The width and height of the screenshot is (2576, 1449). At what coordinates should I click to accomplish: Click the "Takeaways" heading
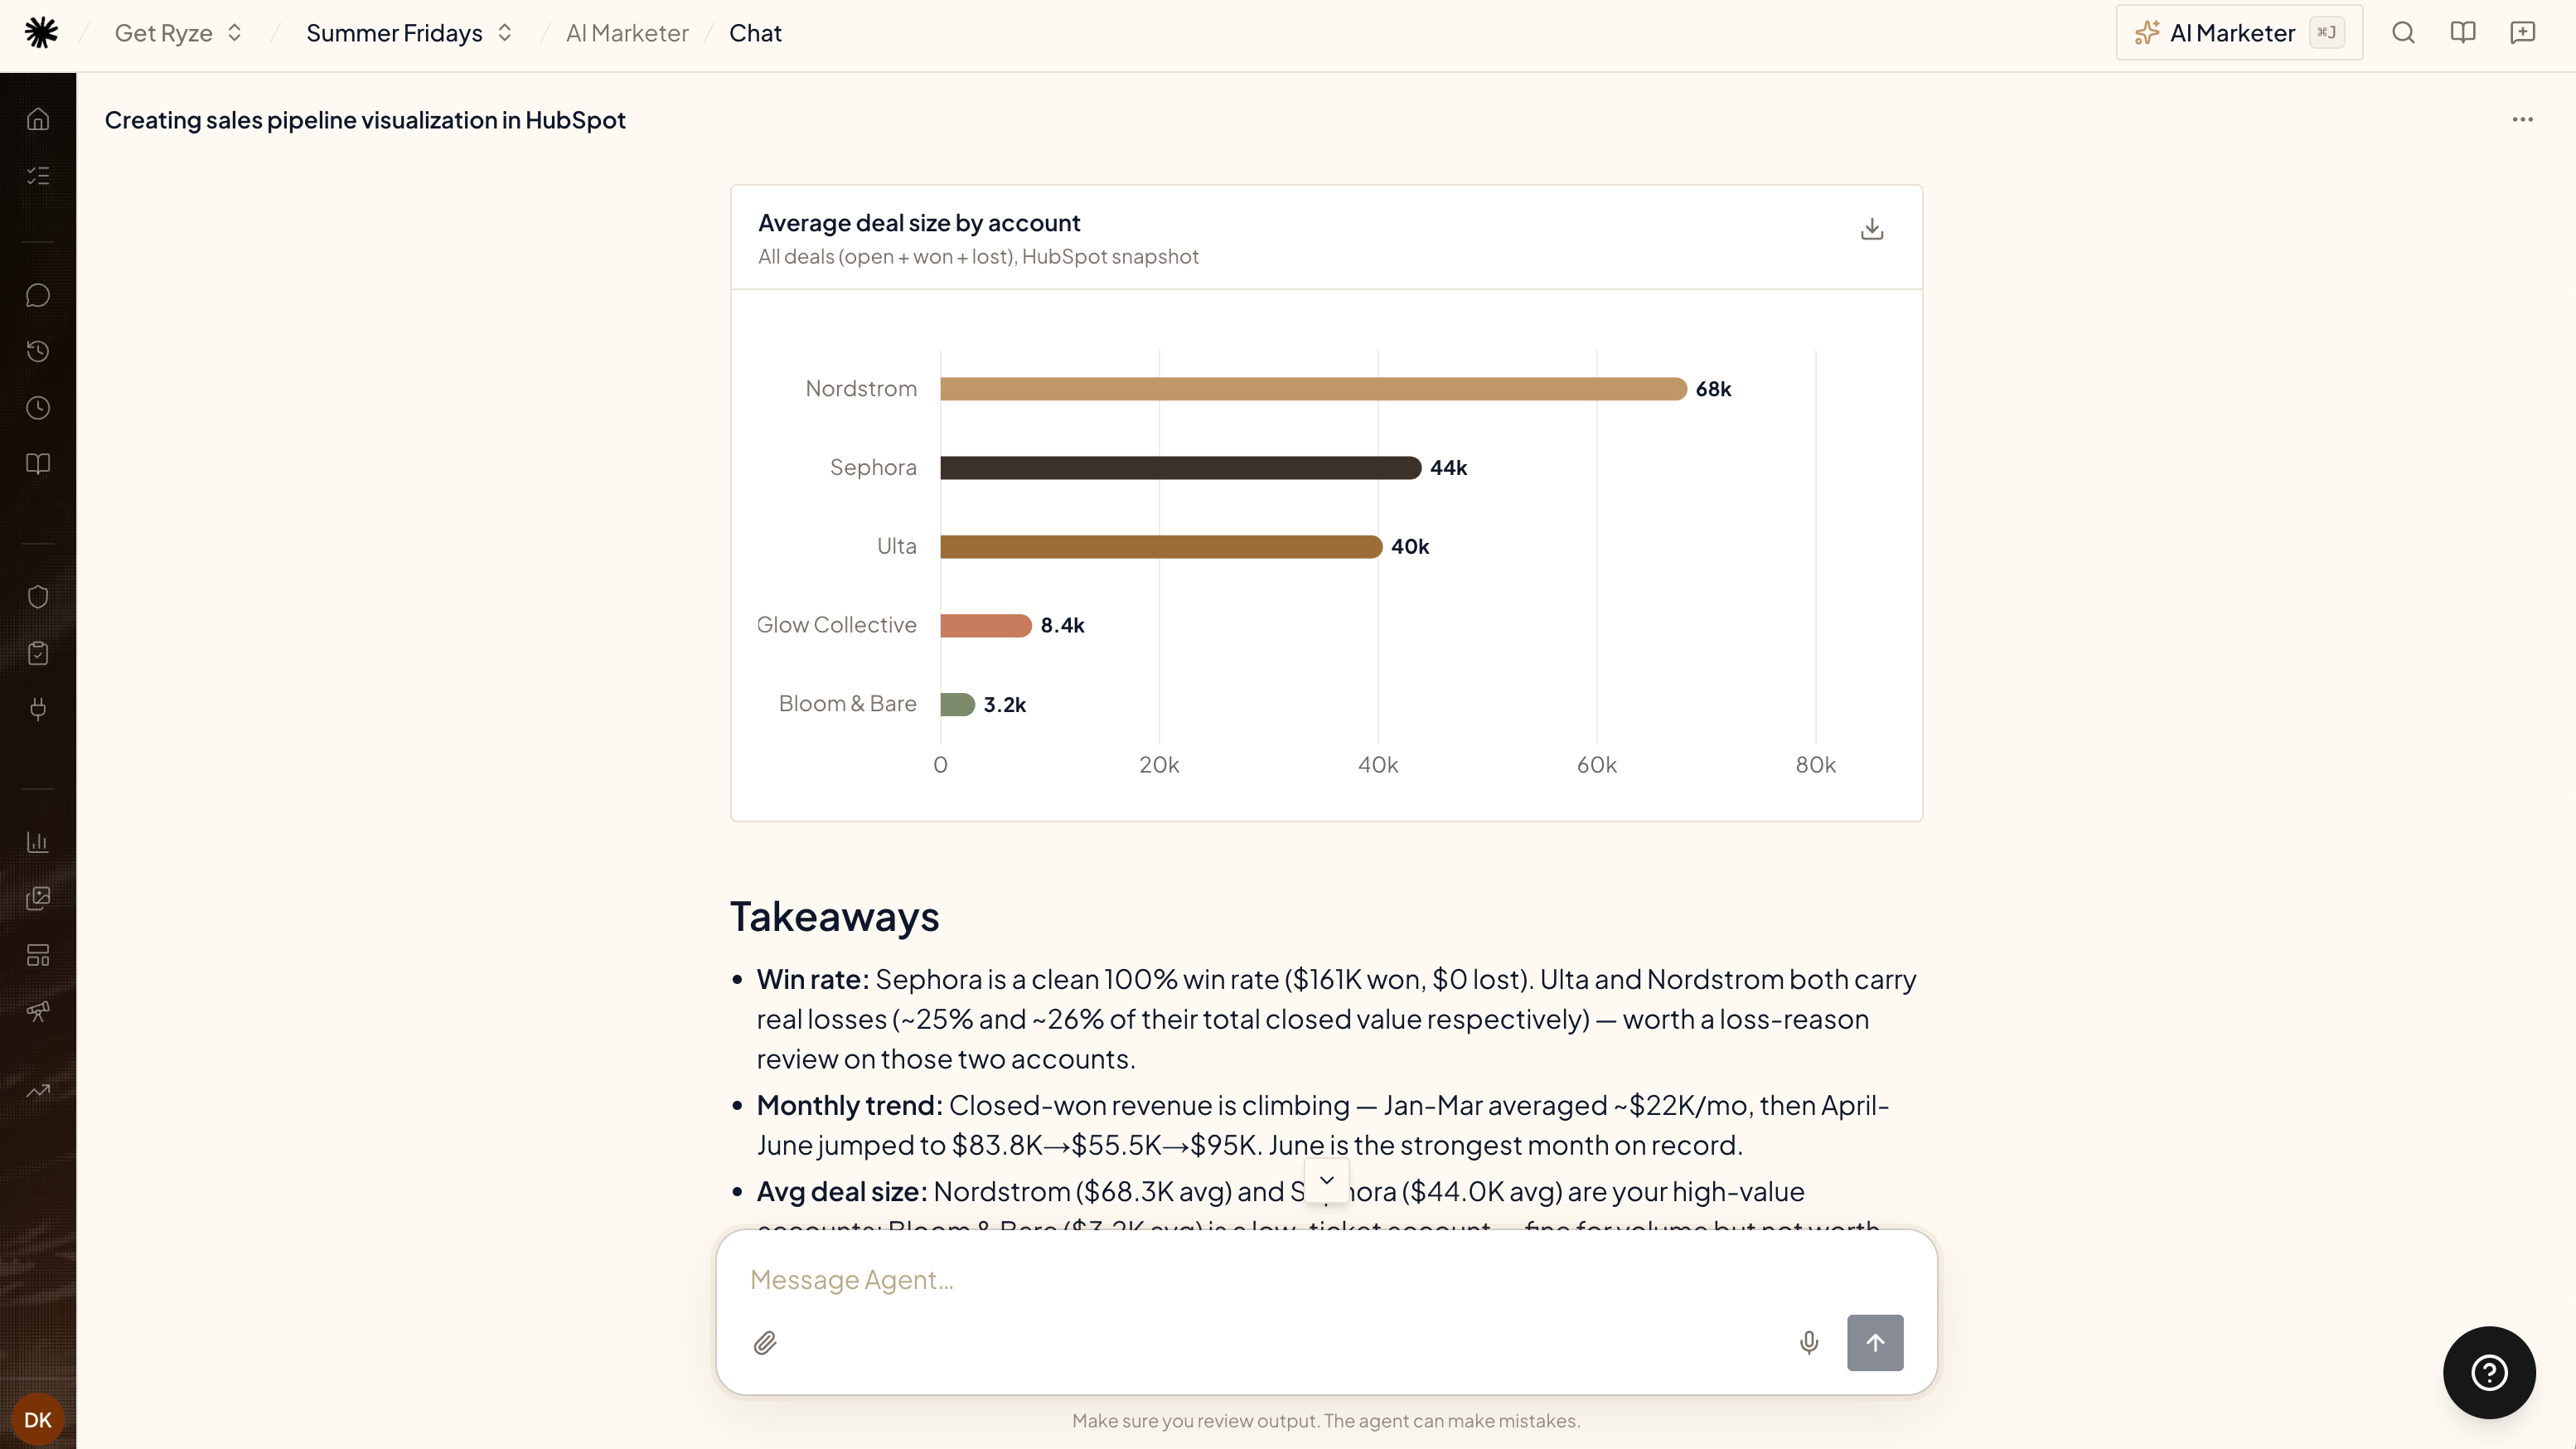(x=834, y=917)
